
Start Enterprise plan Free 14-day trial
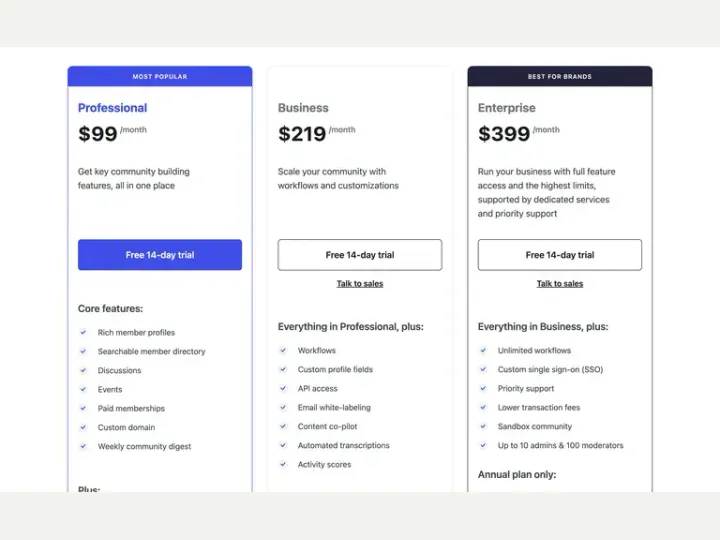pyautogui.click(x=560, y=255)
